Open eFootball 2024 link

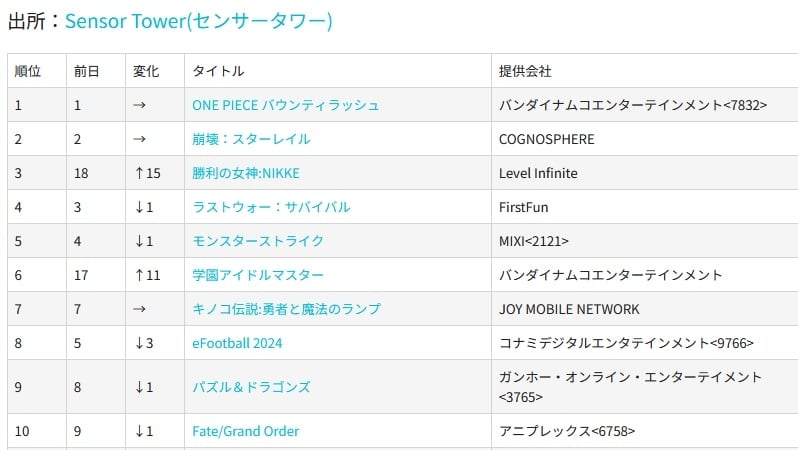tap(237, 343)
